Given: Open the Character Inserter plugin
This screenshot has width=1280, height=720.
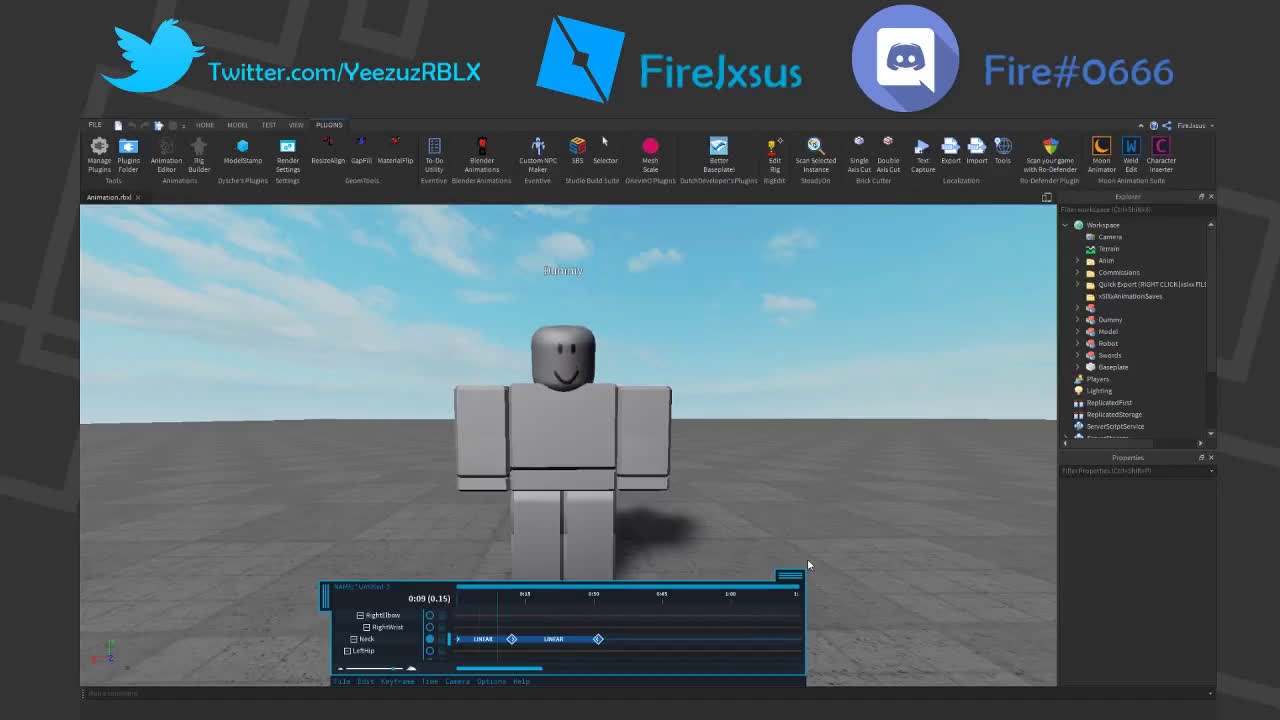Looking at the screenshot, I should click(x=1161, y=155).
